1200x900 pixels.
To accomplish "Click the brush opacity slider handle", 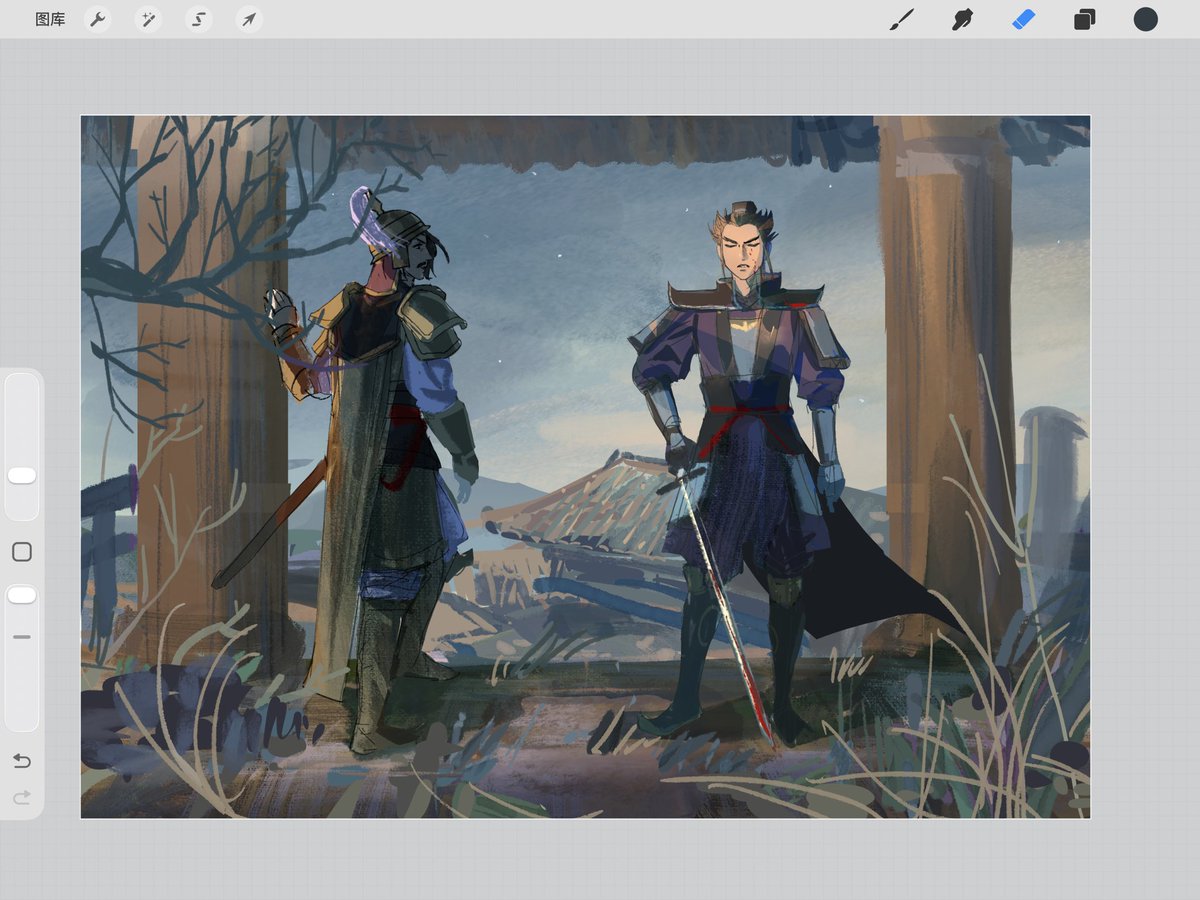I will tap(22, 595).
